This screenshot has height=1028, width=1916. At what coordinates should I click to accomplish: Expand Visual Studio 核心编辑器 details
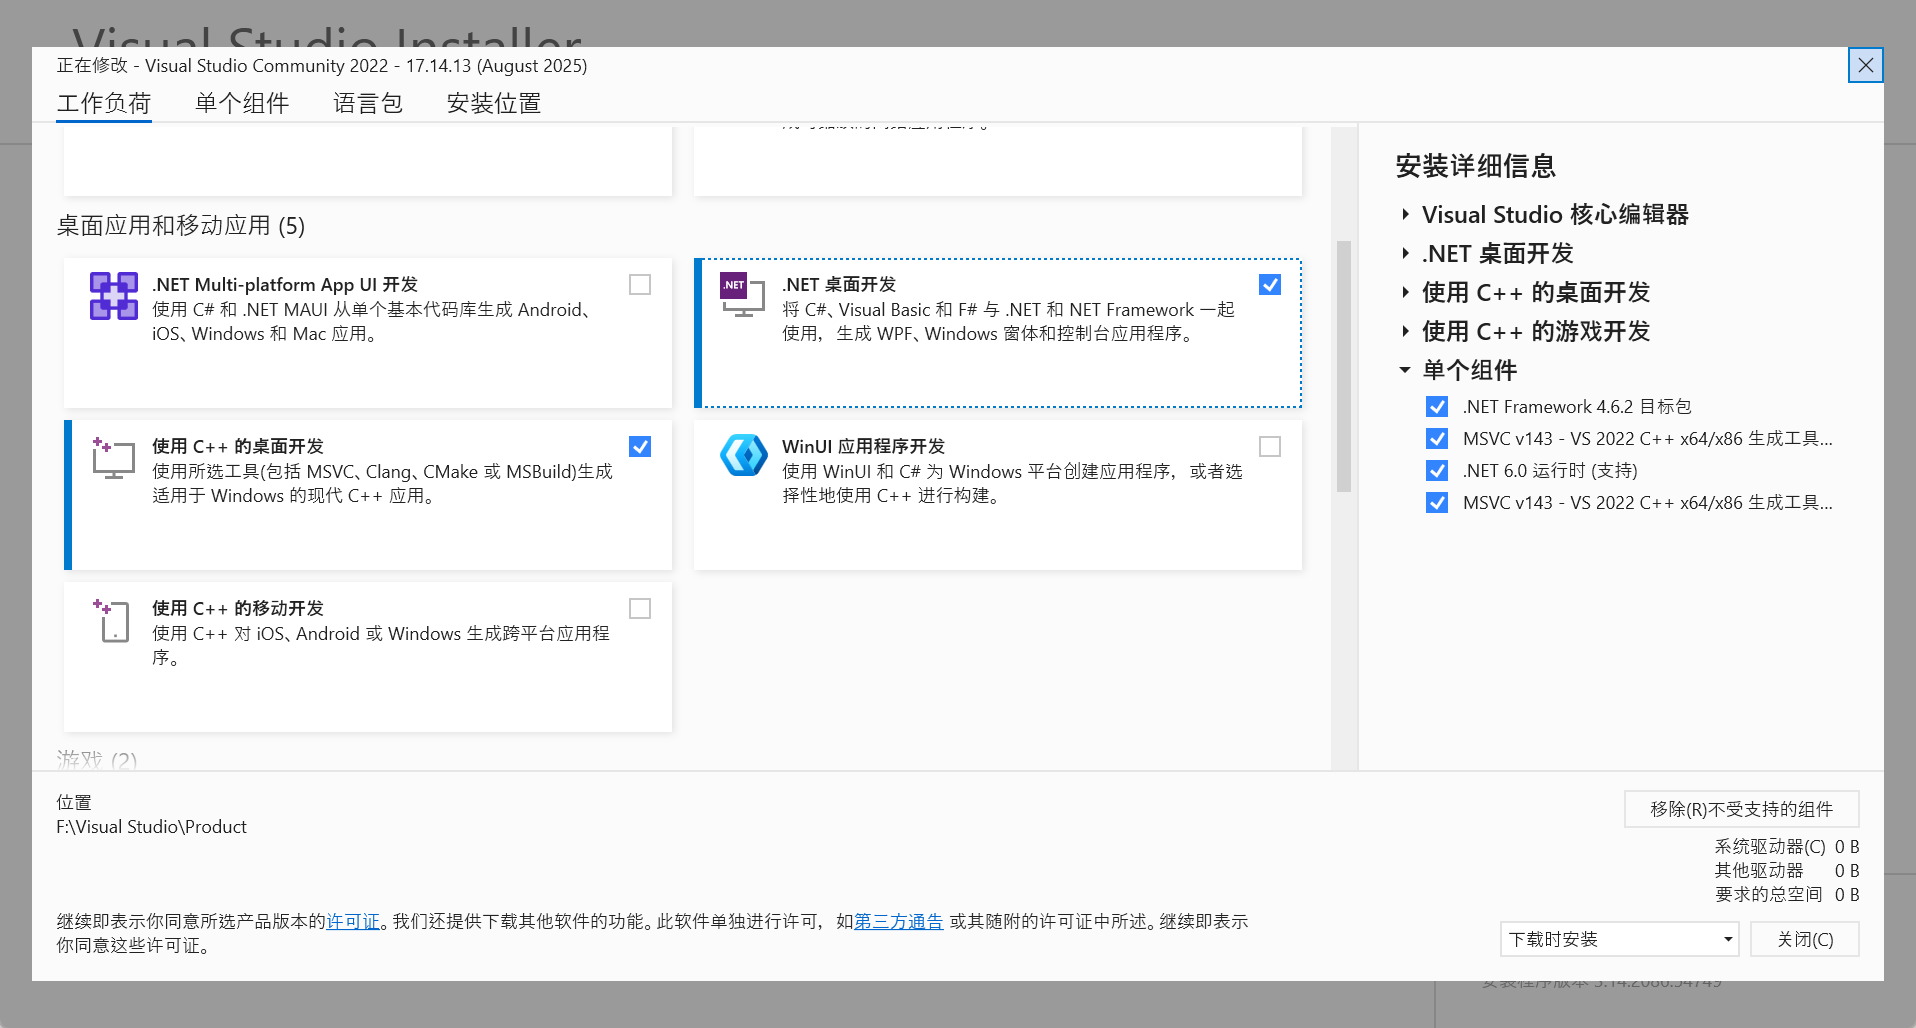coord(1405,215)
